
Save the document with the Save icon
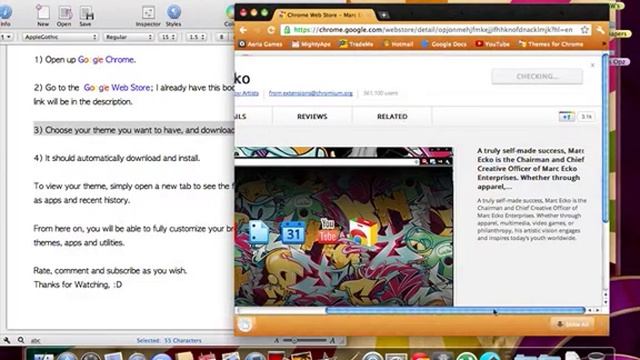pos(86,16)
